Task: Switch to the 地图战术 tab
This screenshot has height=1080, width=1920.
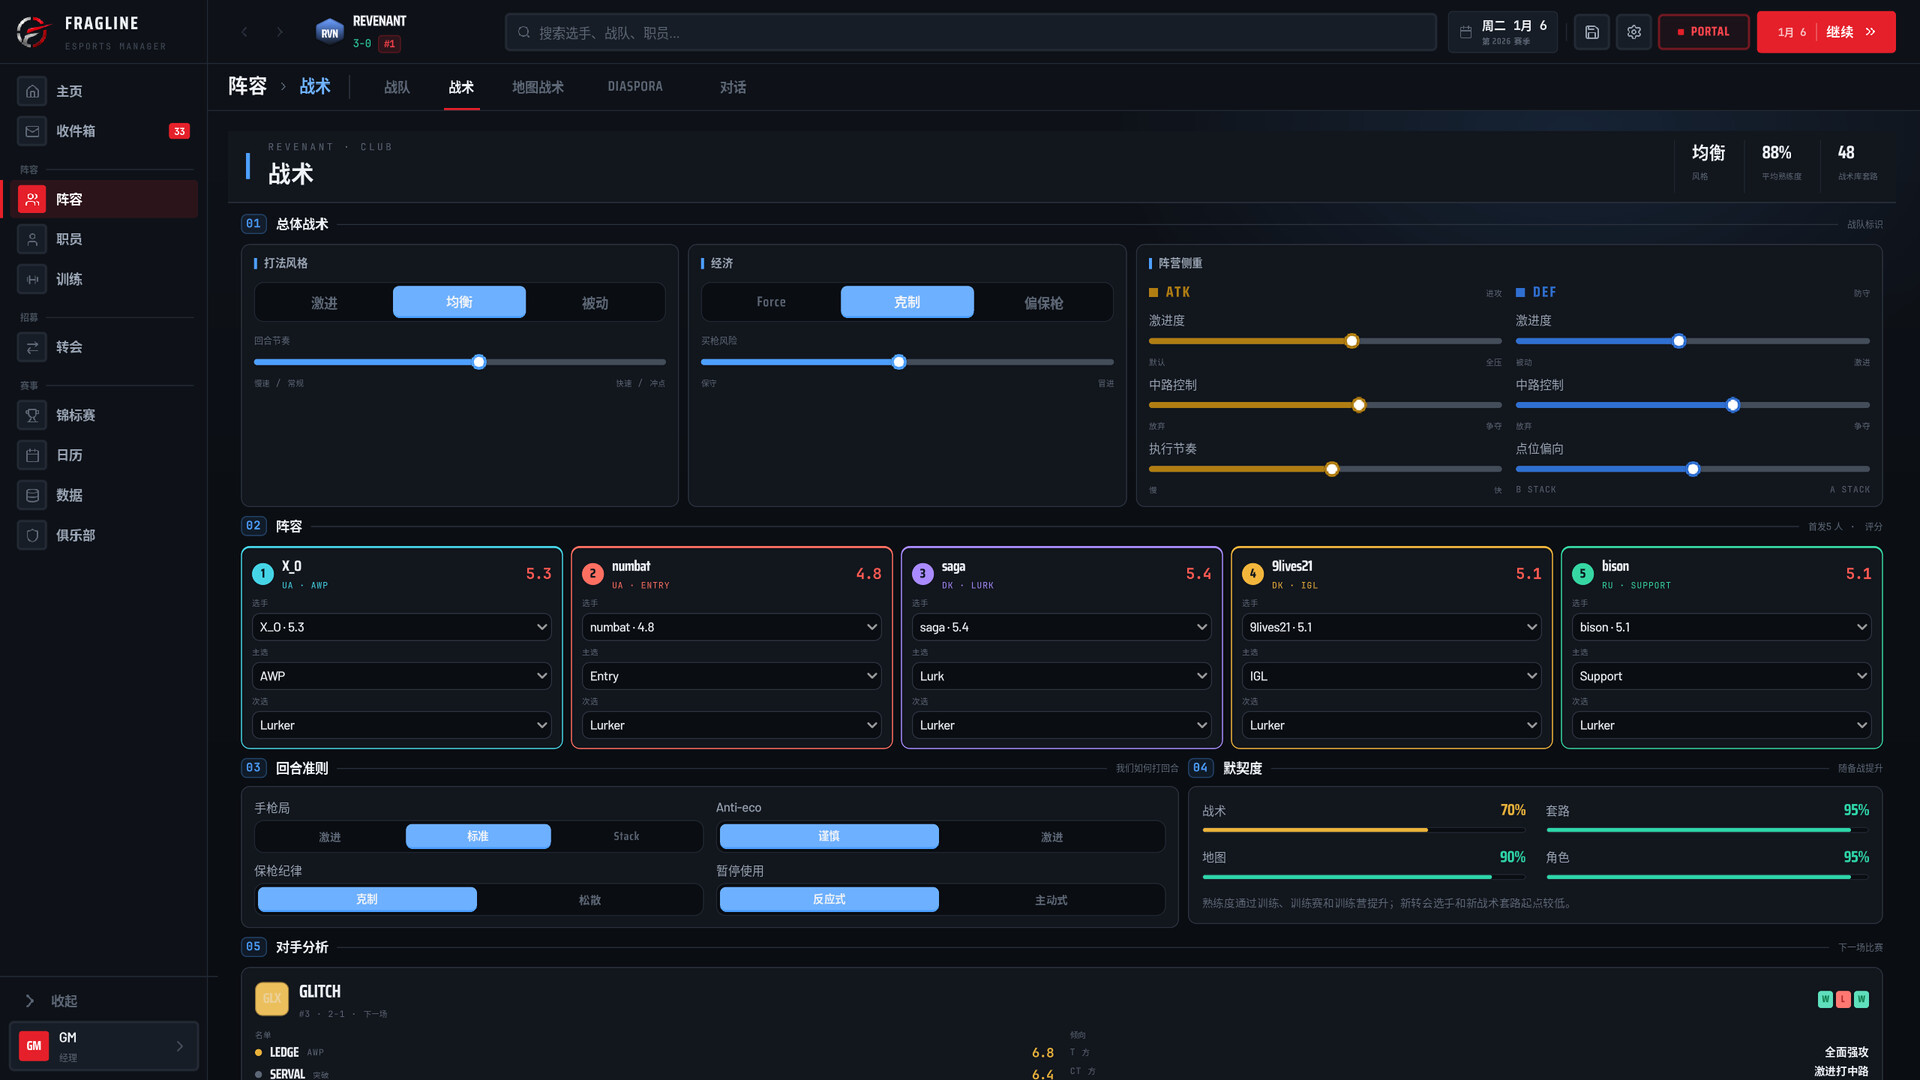Action: pyautogui.click(x=538, y=87)
